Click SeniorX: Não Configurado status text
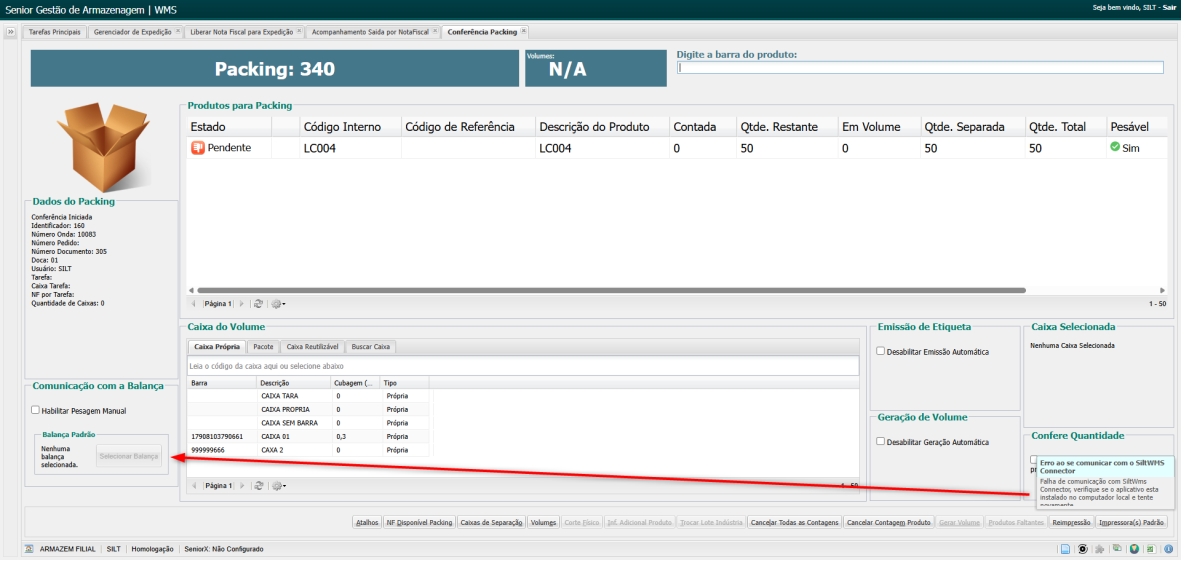The width and height of the screenshot is (1191, 570). coord(223,549)
